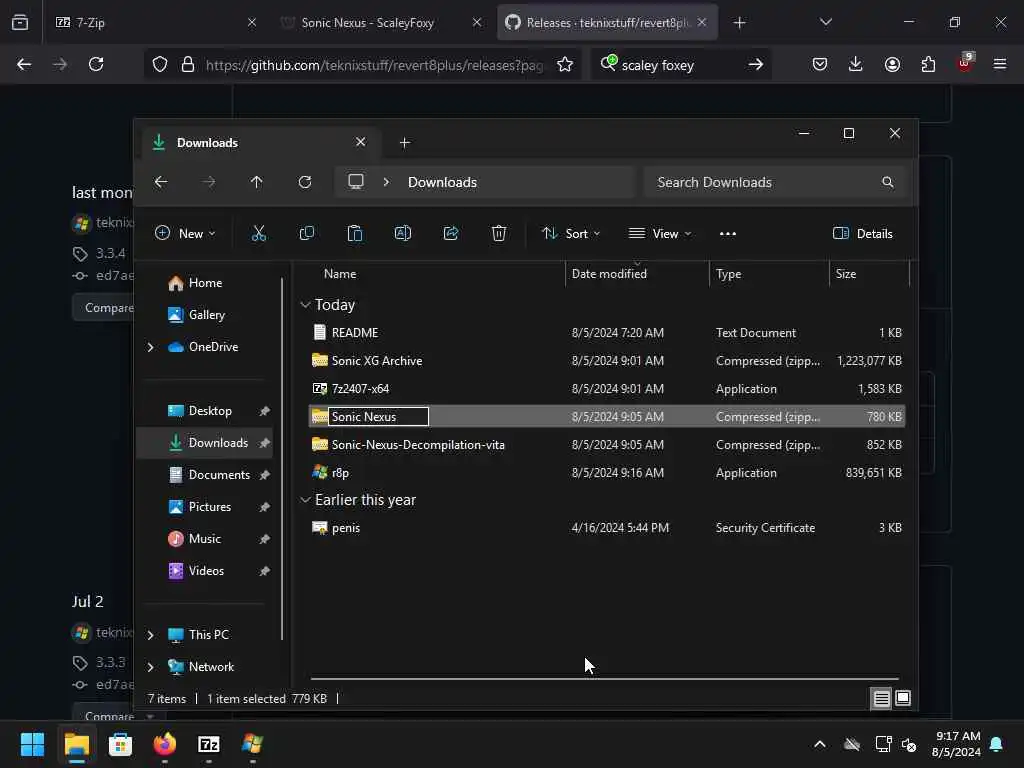Save page to Pocket icon

point(820,64)
